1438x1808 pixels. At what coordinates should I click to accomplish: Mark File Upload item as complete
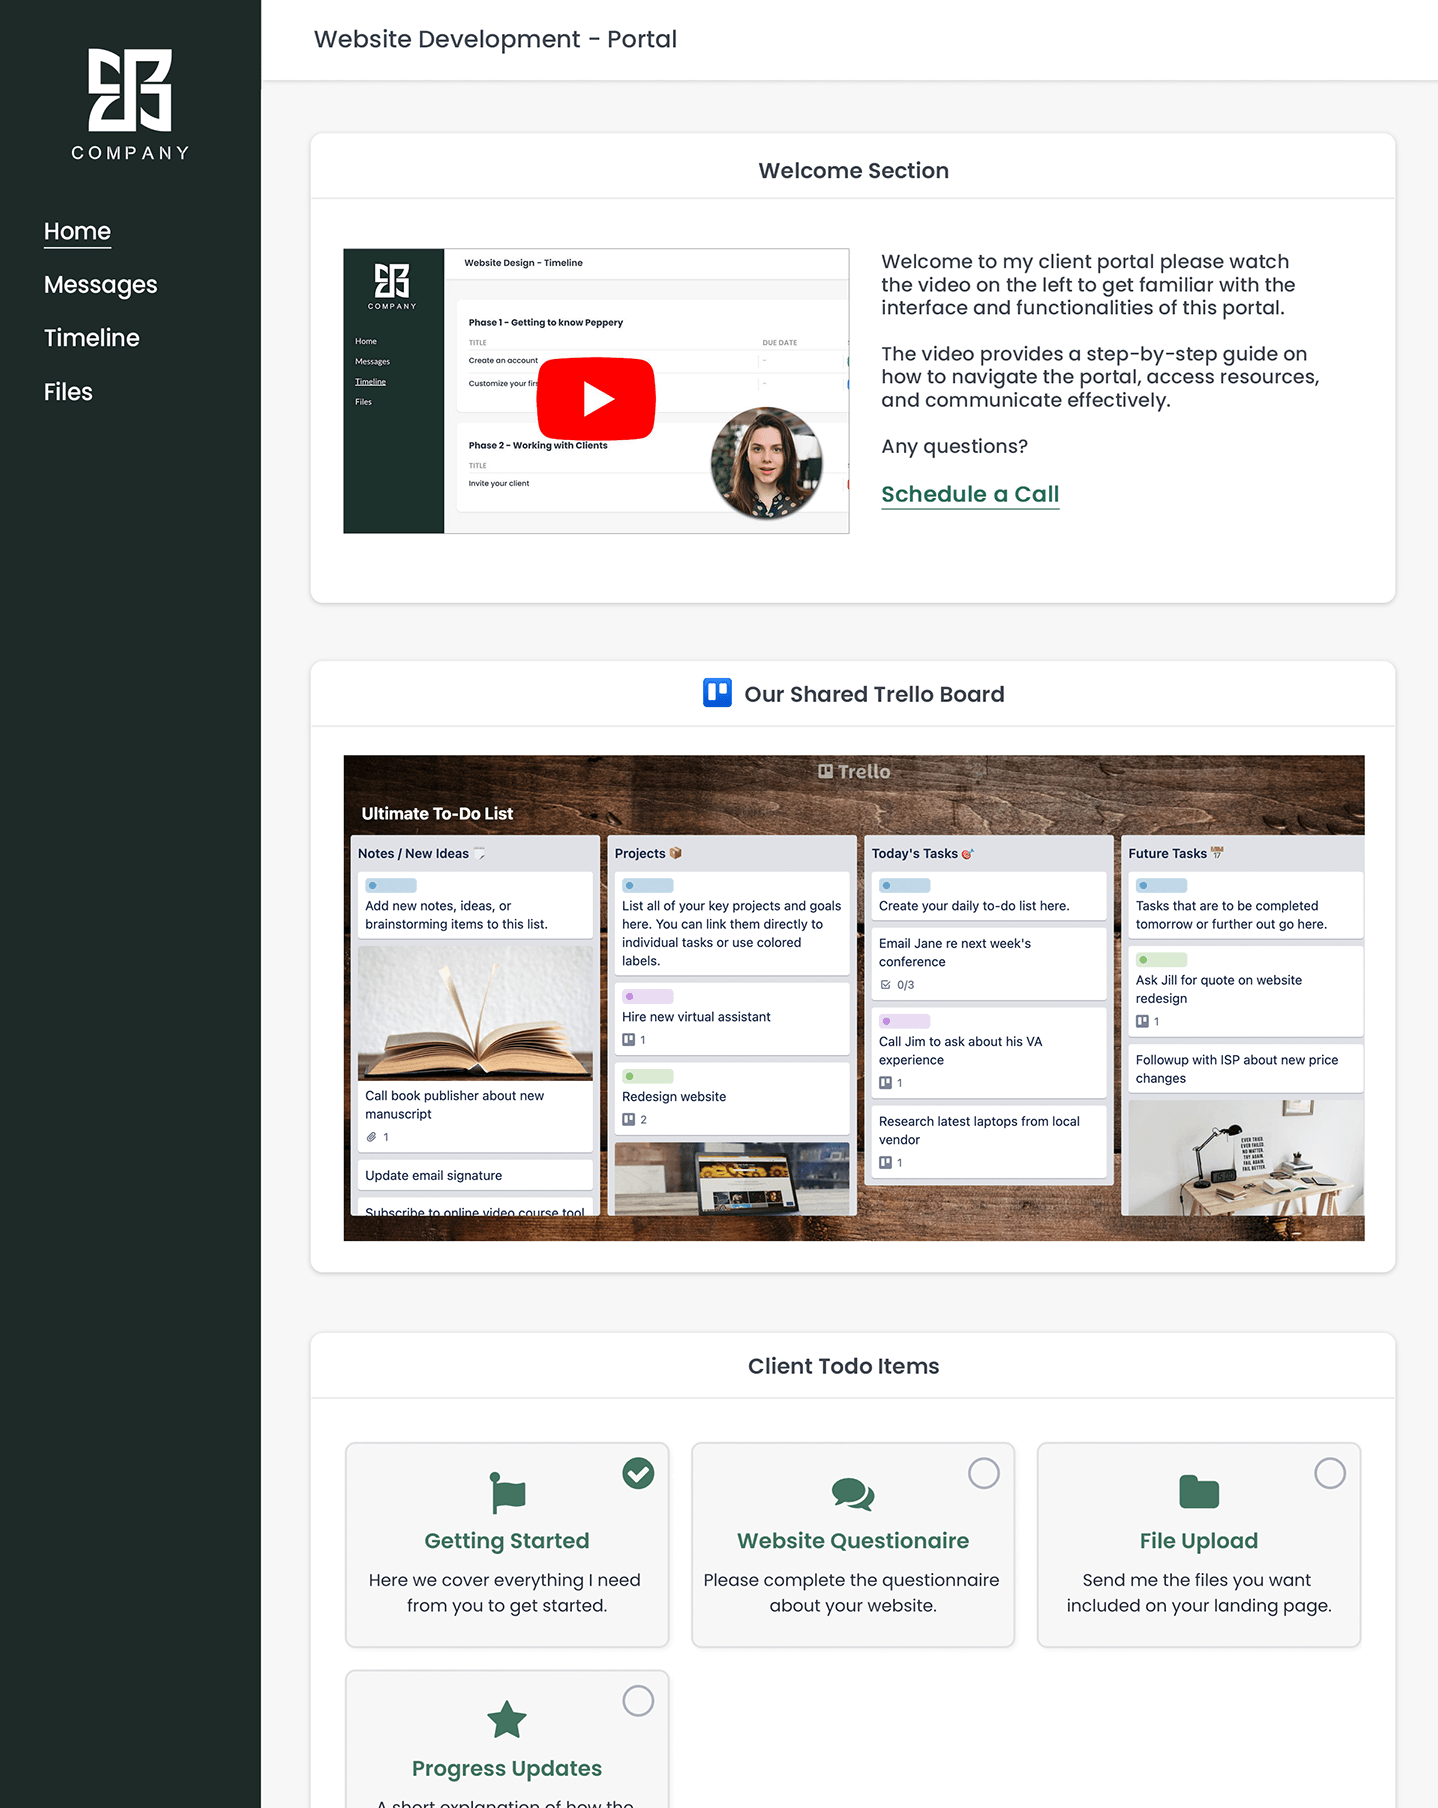tap(1330, 1473)
